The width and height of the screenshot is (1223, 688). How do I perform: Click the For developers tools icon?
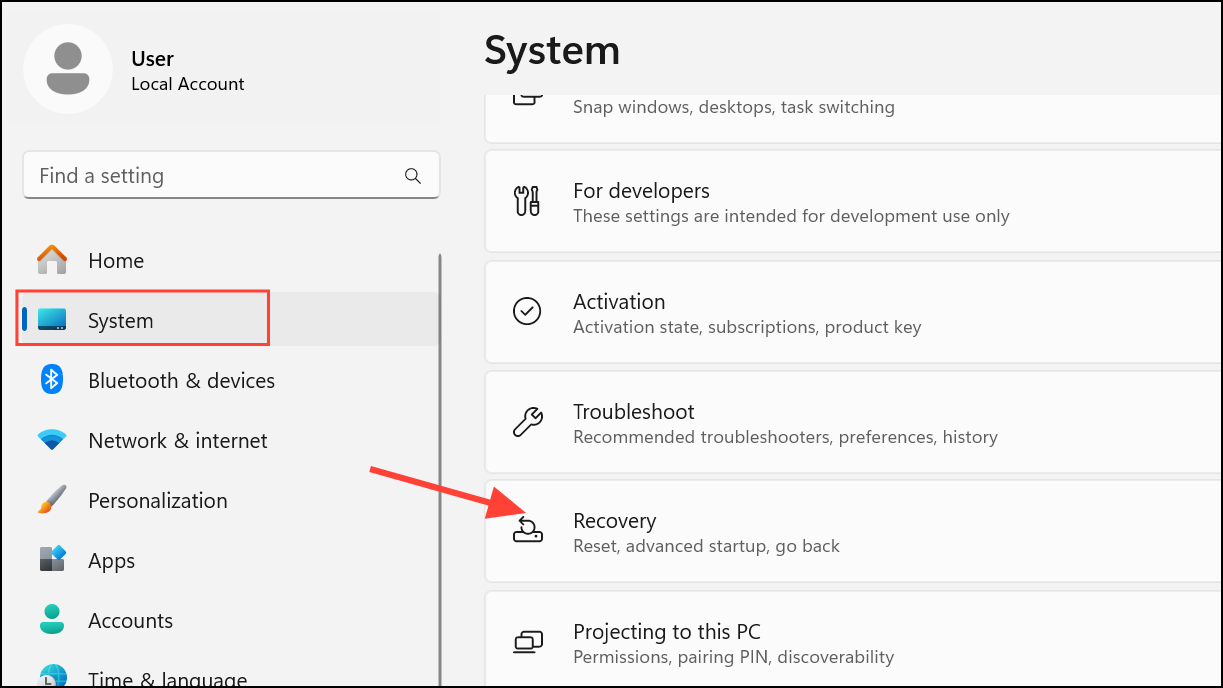[x=528, y=201]
